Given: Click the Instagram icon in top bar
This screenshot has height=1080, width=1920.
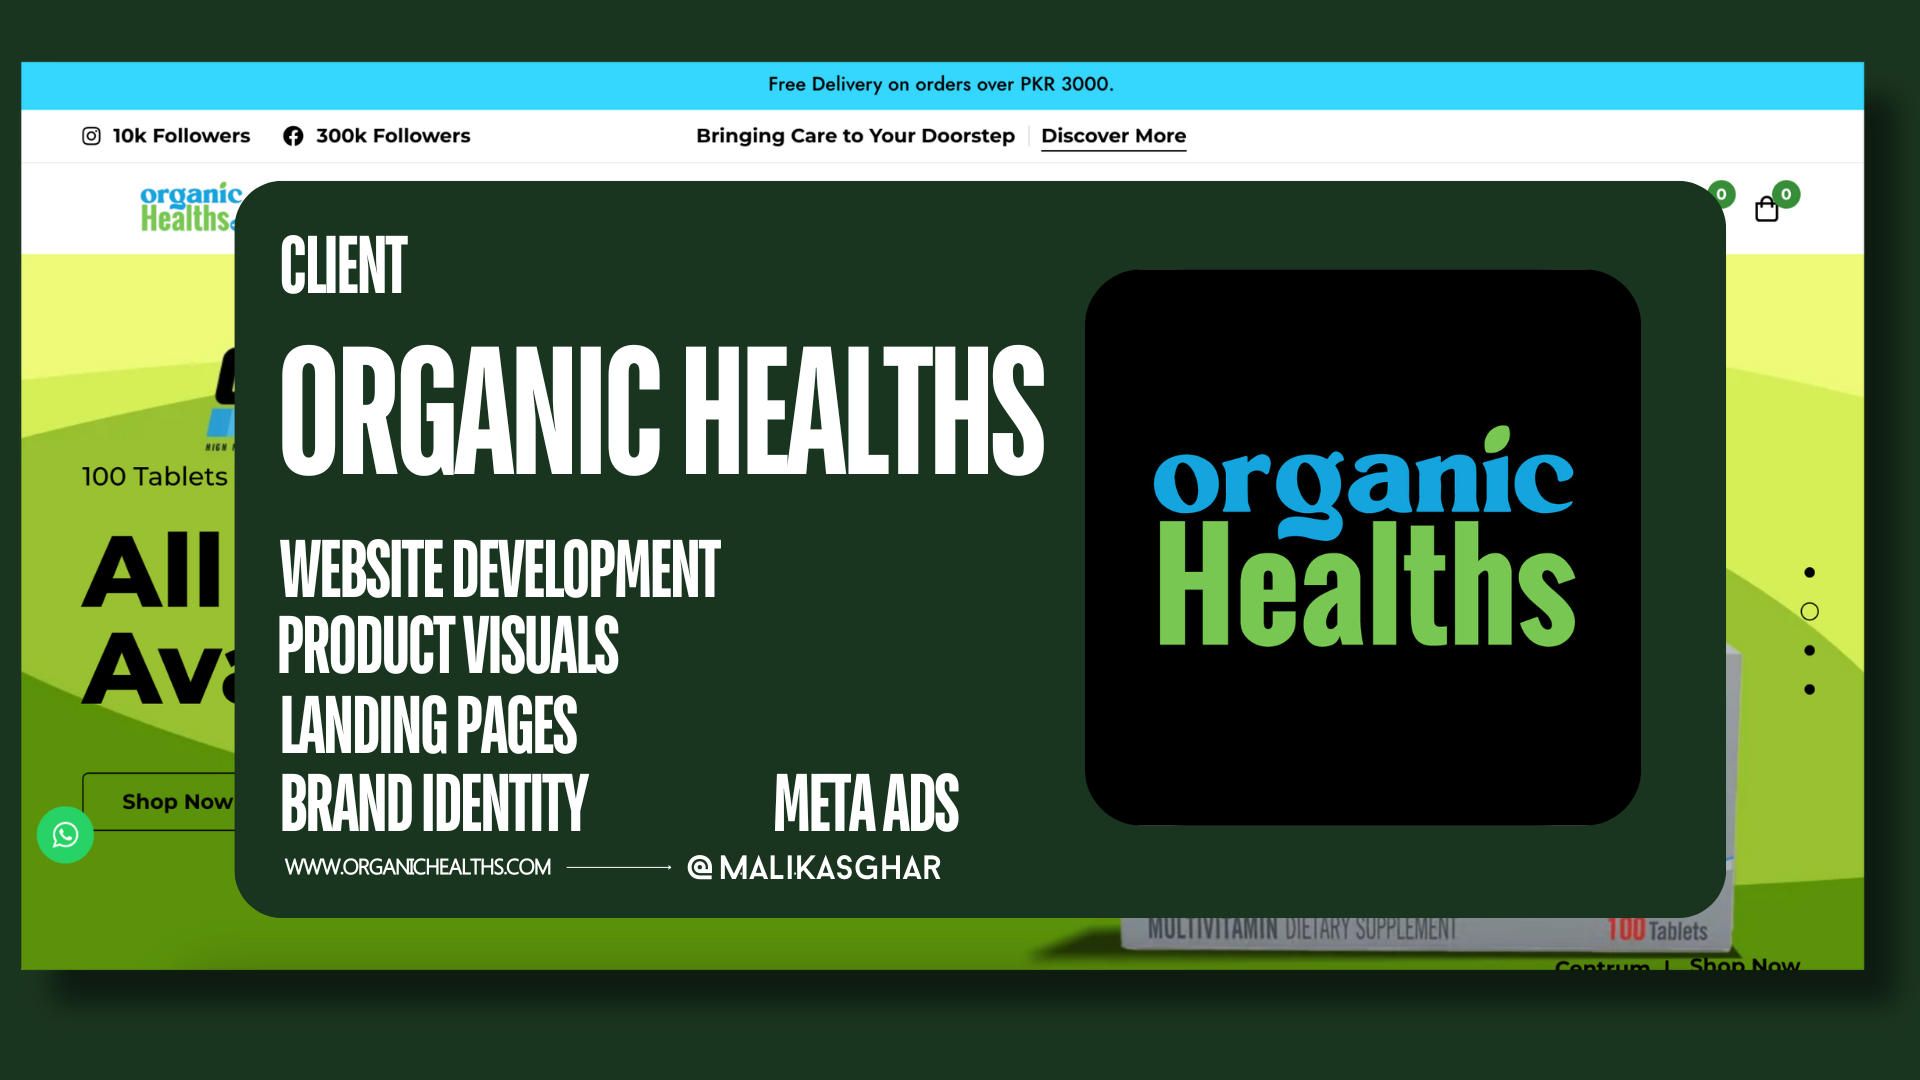Looking at the screenshot, I should 91,136.
